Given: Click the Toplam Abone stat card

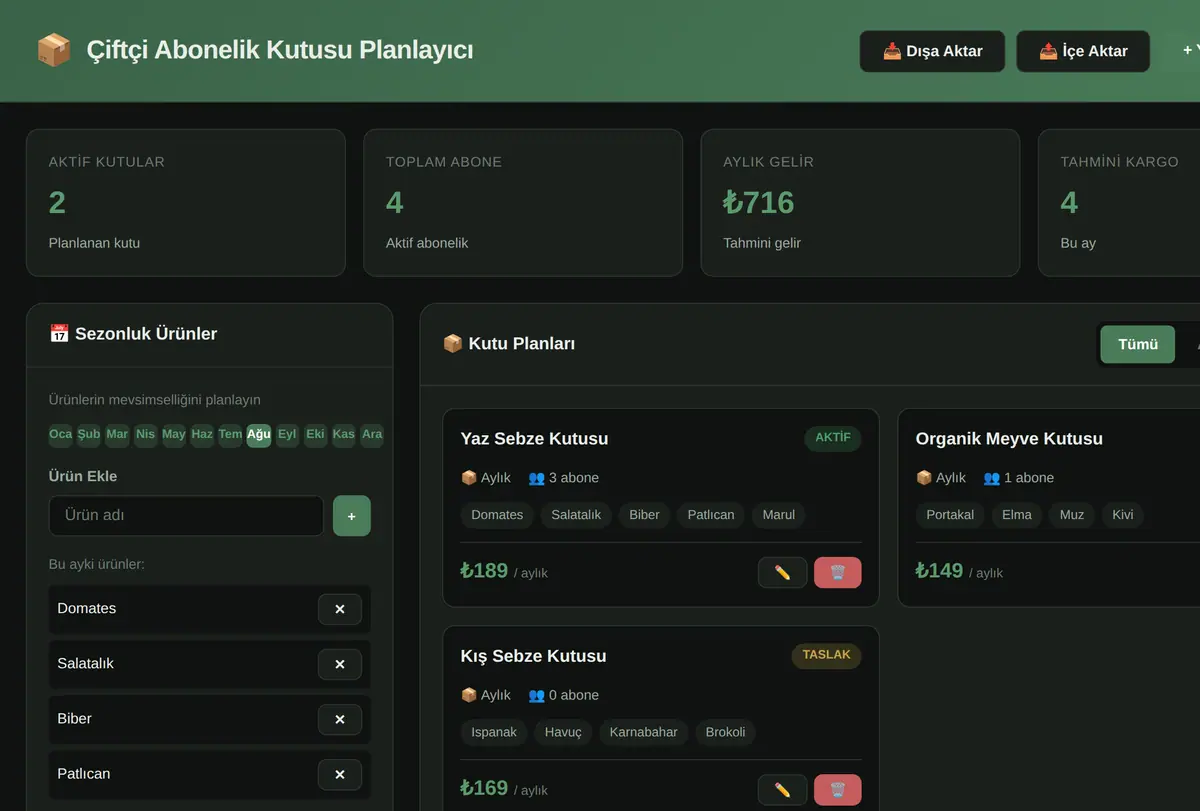Looking at the screenshot, I should point(523,203).
